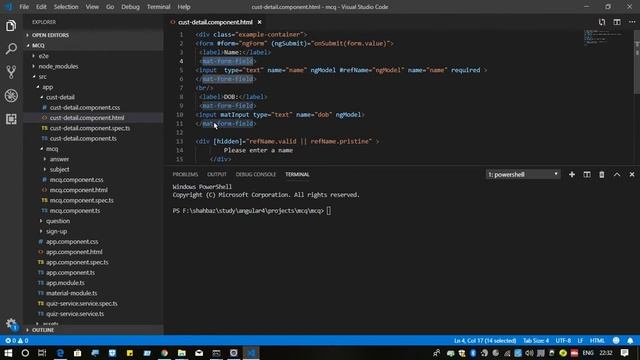Open the Search view in activity bar
This screenshot has width=640, height=360.
pyautogui.click(x=11, y=49)
